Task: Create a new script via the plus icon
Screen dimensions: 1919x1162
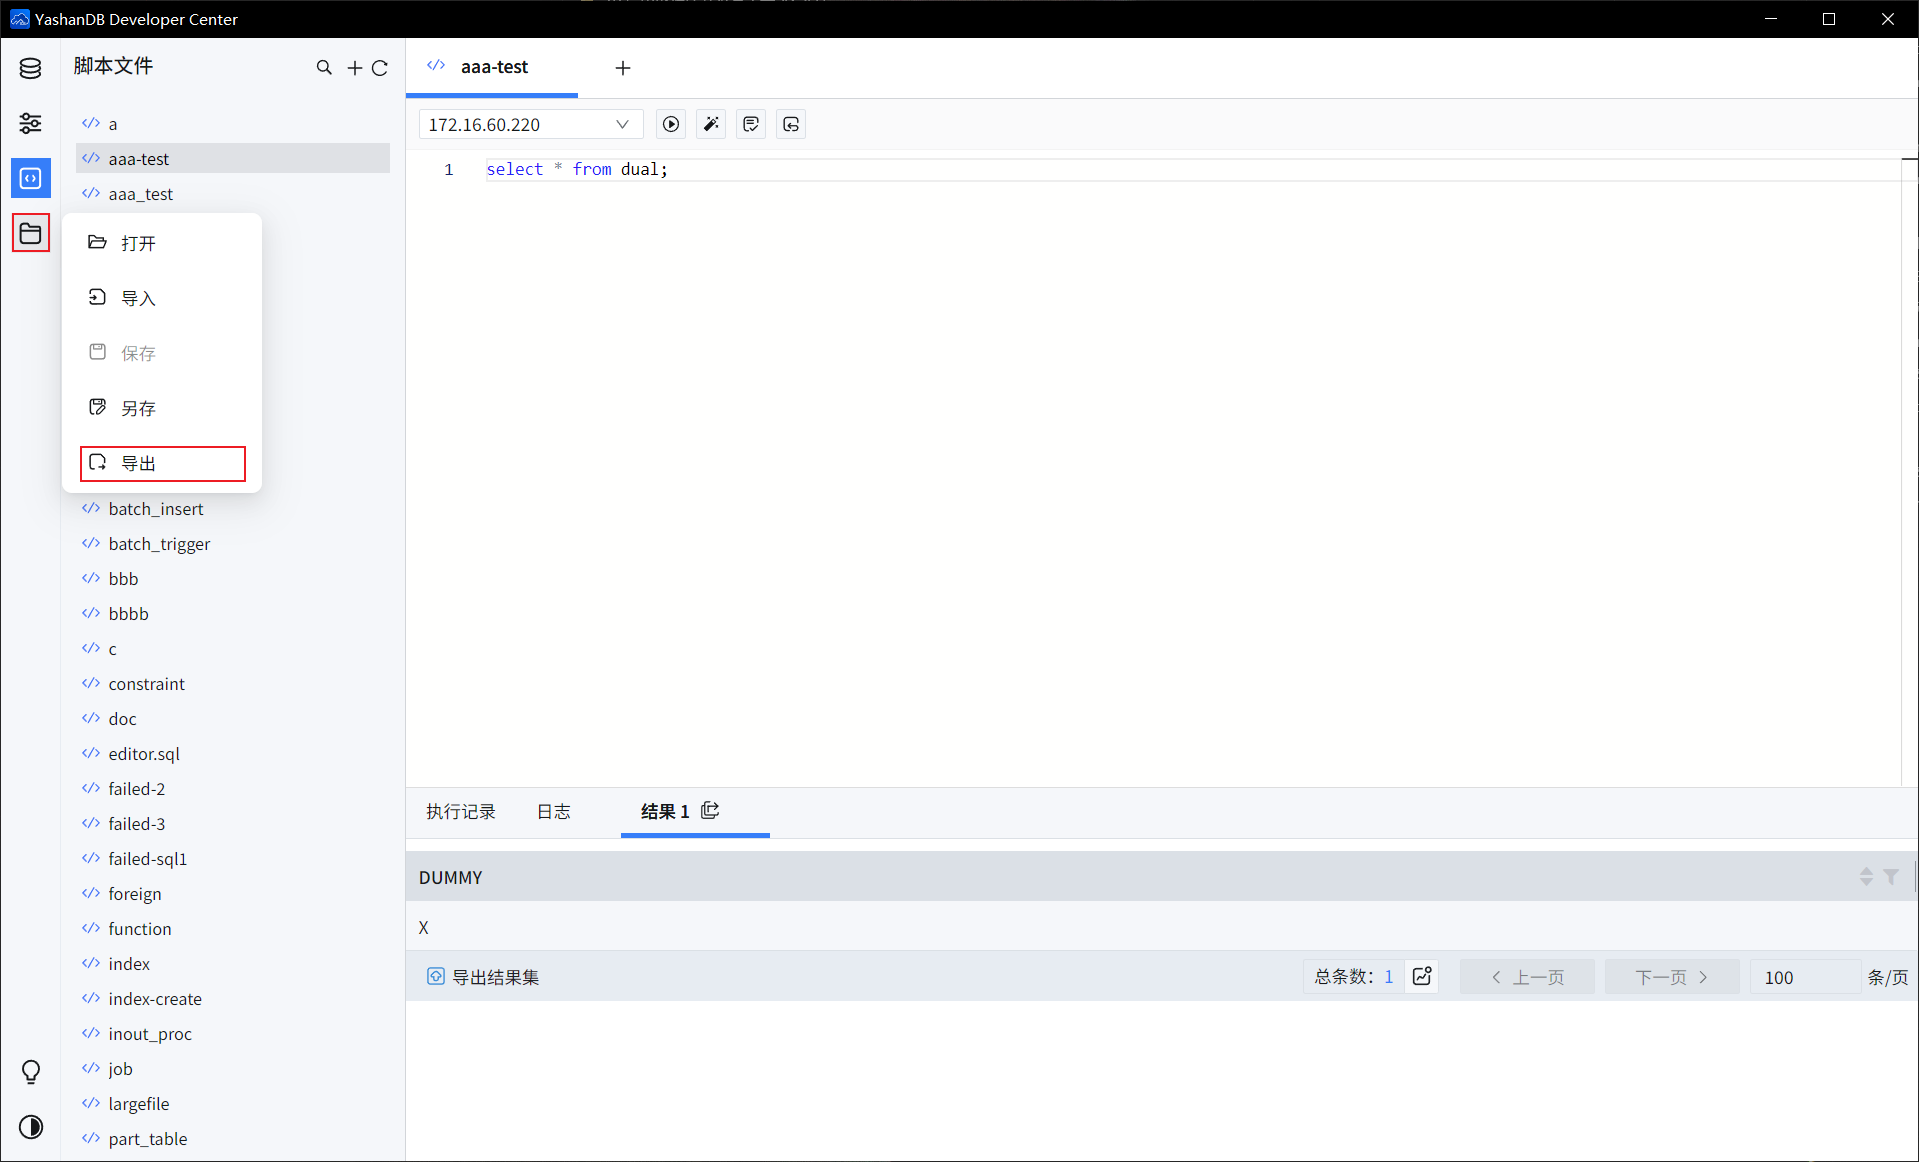Action: click(353, 67)
